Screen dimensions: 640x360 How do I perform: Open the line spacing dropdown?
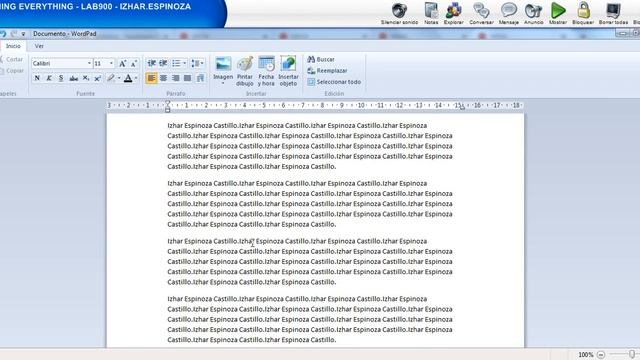[198, 63]
